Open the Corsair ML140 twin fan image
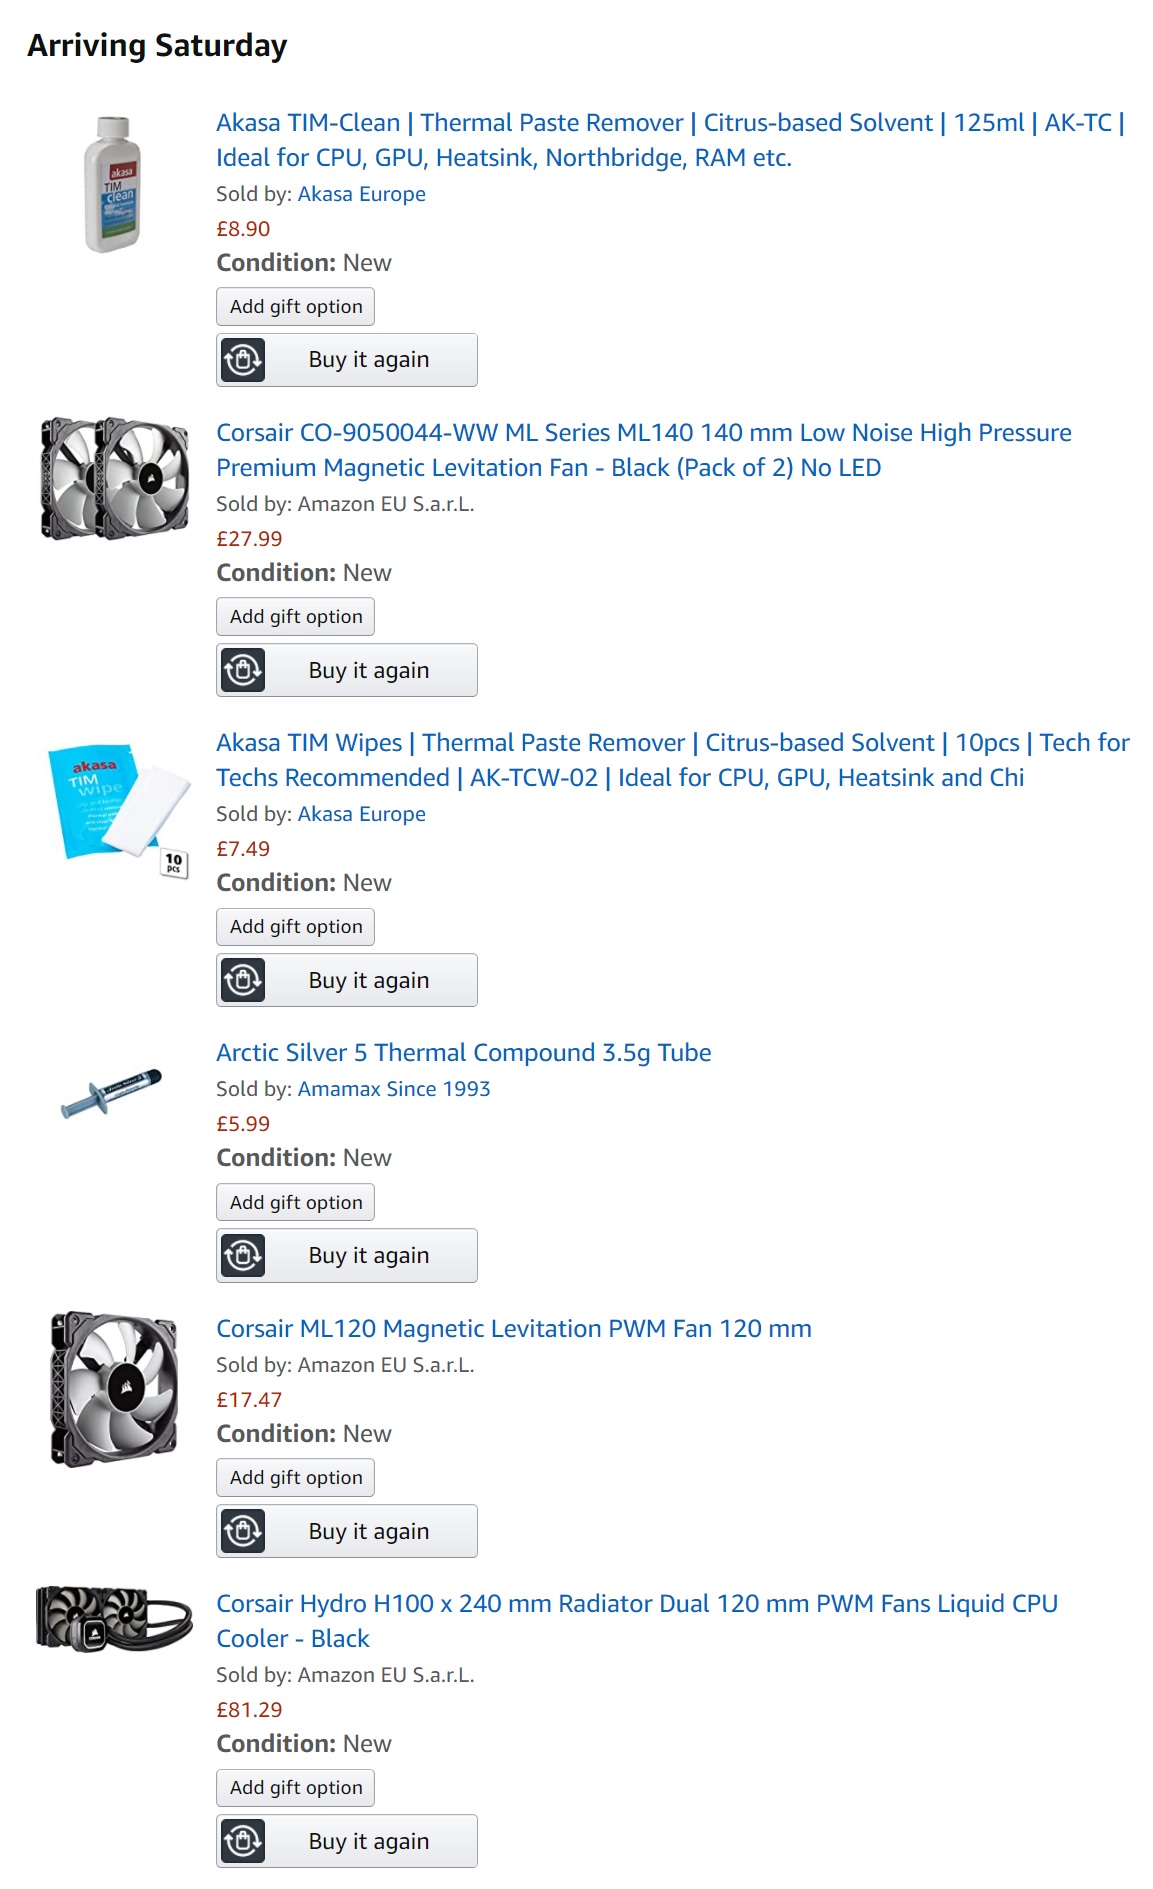This screenshot has height=1889, width=1153. tap(114, 478)
